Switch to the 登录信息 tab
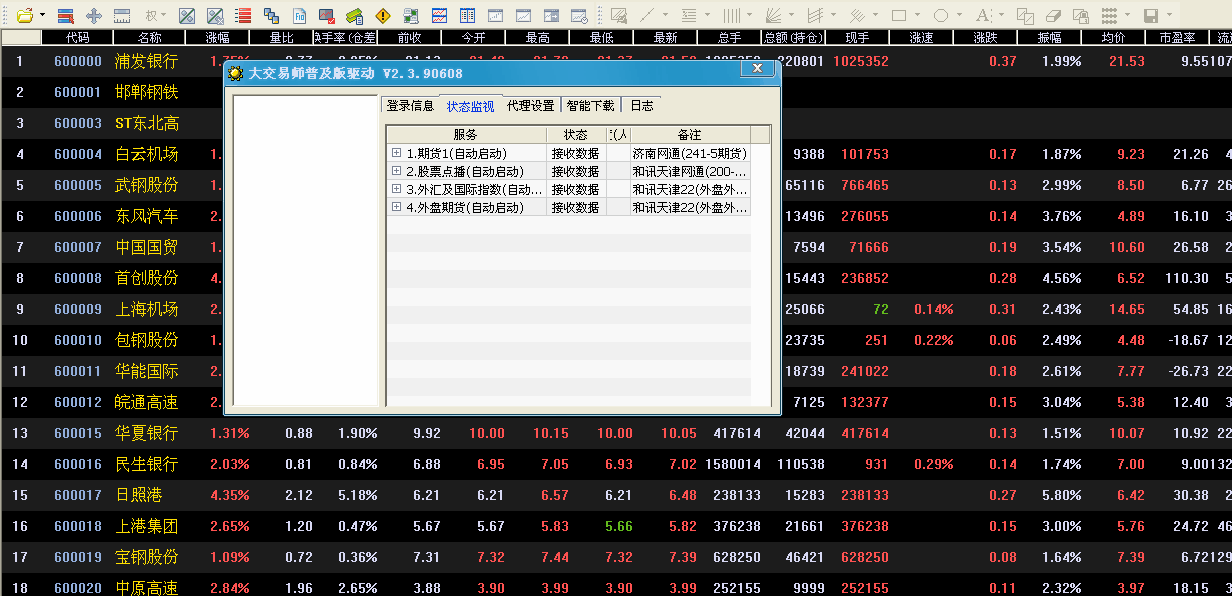 tap(410, 106)
